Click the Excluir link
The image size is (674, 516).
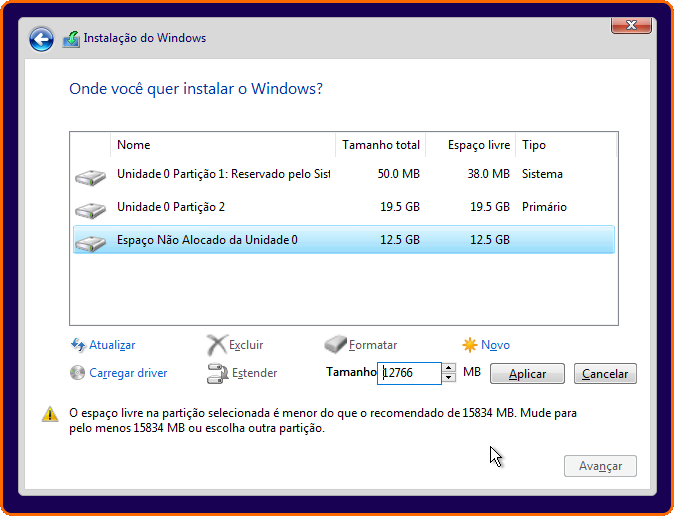click(x=246, y=345)
